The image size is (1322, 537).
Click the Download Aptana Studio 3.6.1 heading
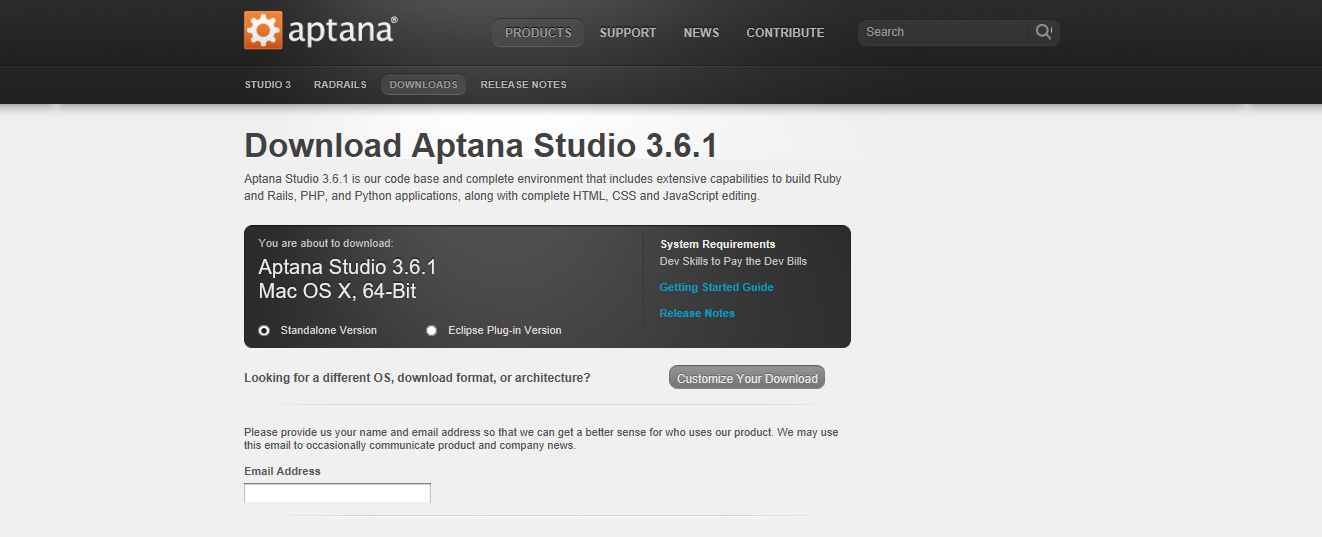pos(481,146)
